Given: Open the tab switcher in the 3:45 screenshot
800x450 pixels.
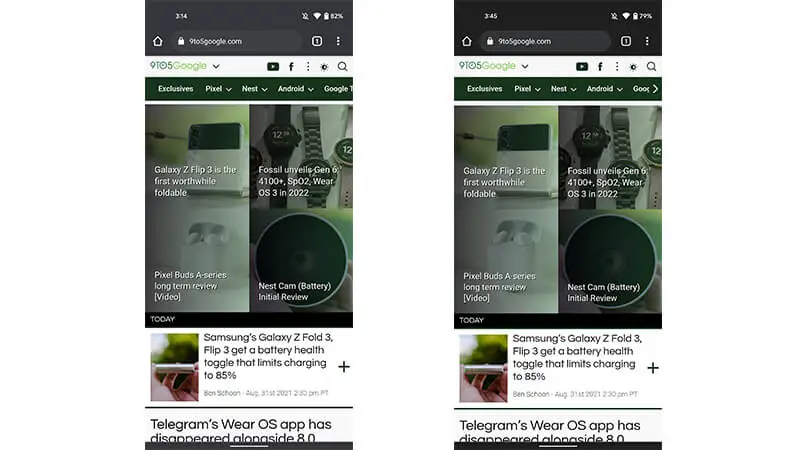Looking at the screenshot, I should click(626, 41).
